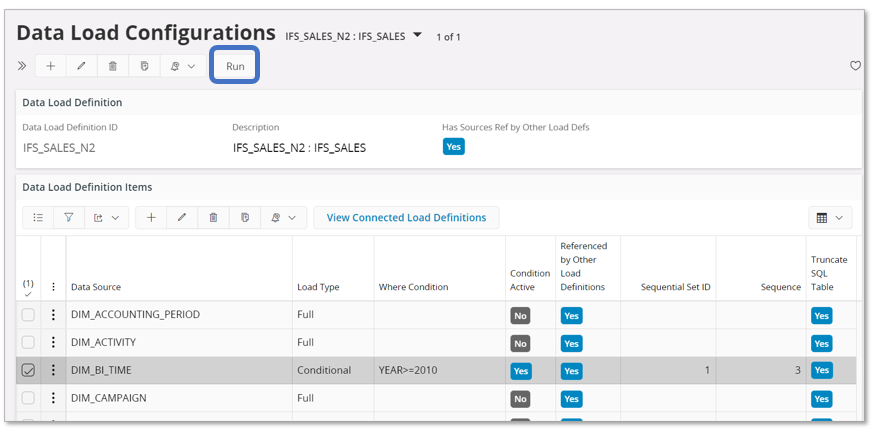Image resolution: width=875 pixels, height=433 pixels.
Task: Click the top toolbar Edit pencil icon
Action: 82,66
